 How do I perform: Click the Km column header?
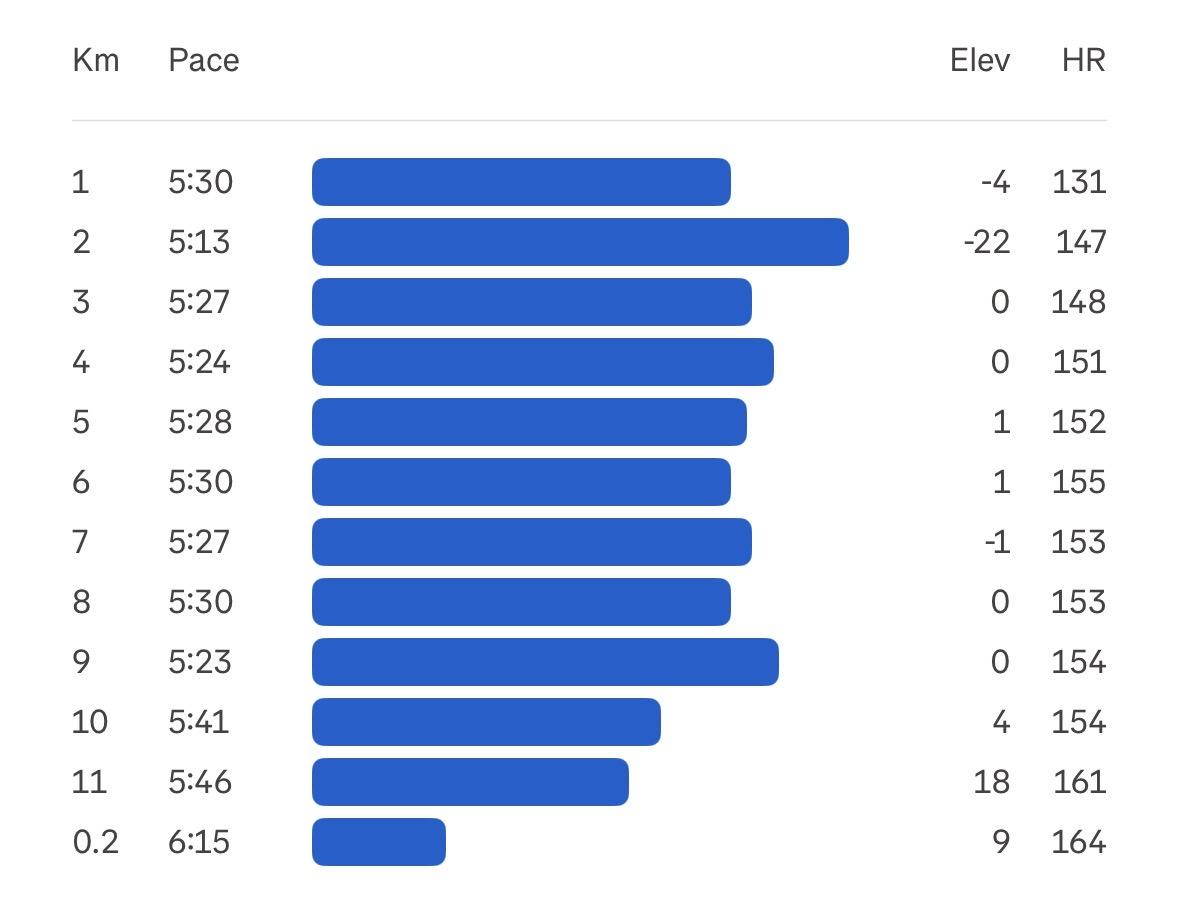pos(95,60)
